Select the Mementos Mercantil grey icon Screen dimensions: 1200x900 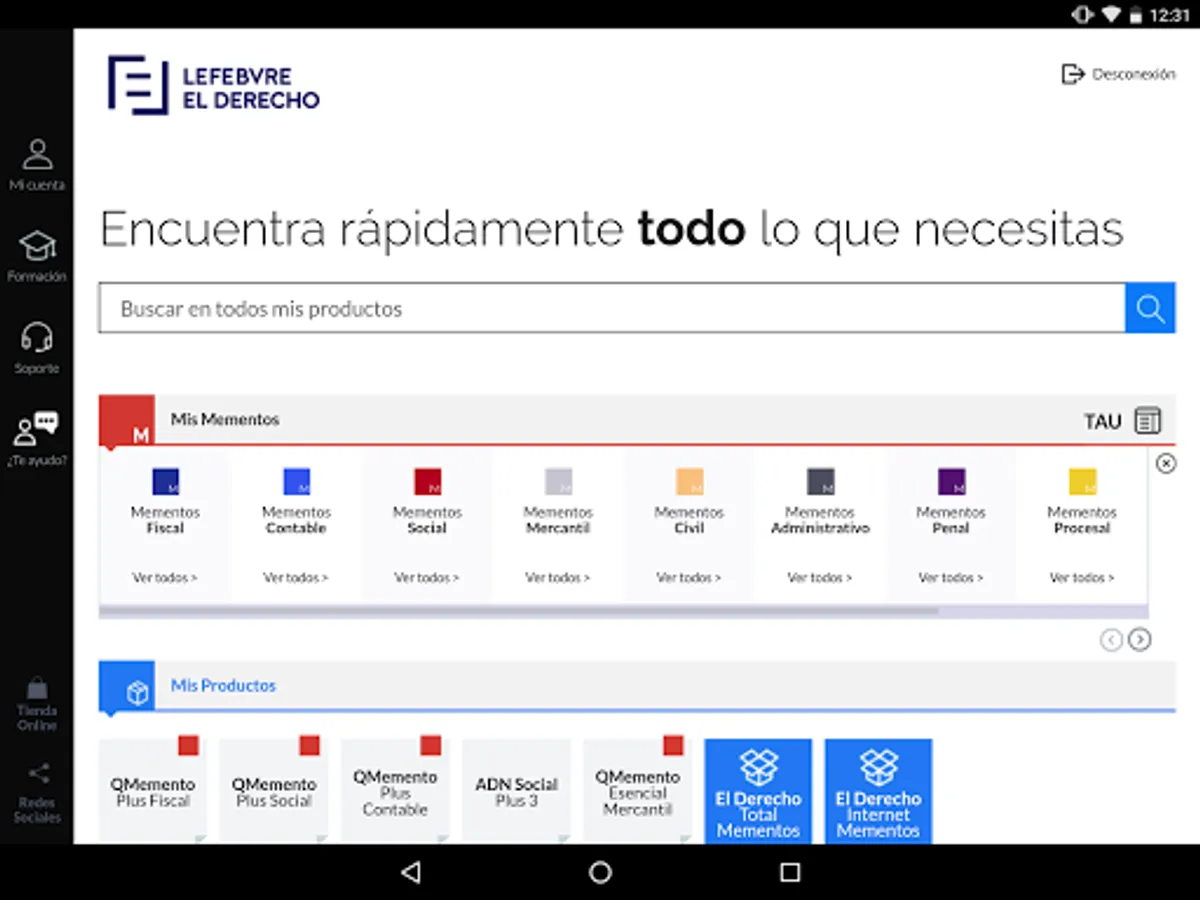tap(558, 482)
